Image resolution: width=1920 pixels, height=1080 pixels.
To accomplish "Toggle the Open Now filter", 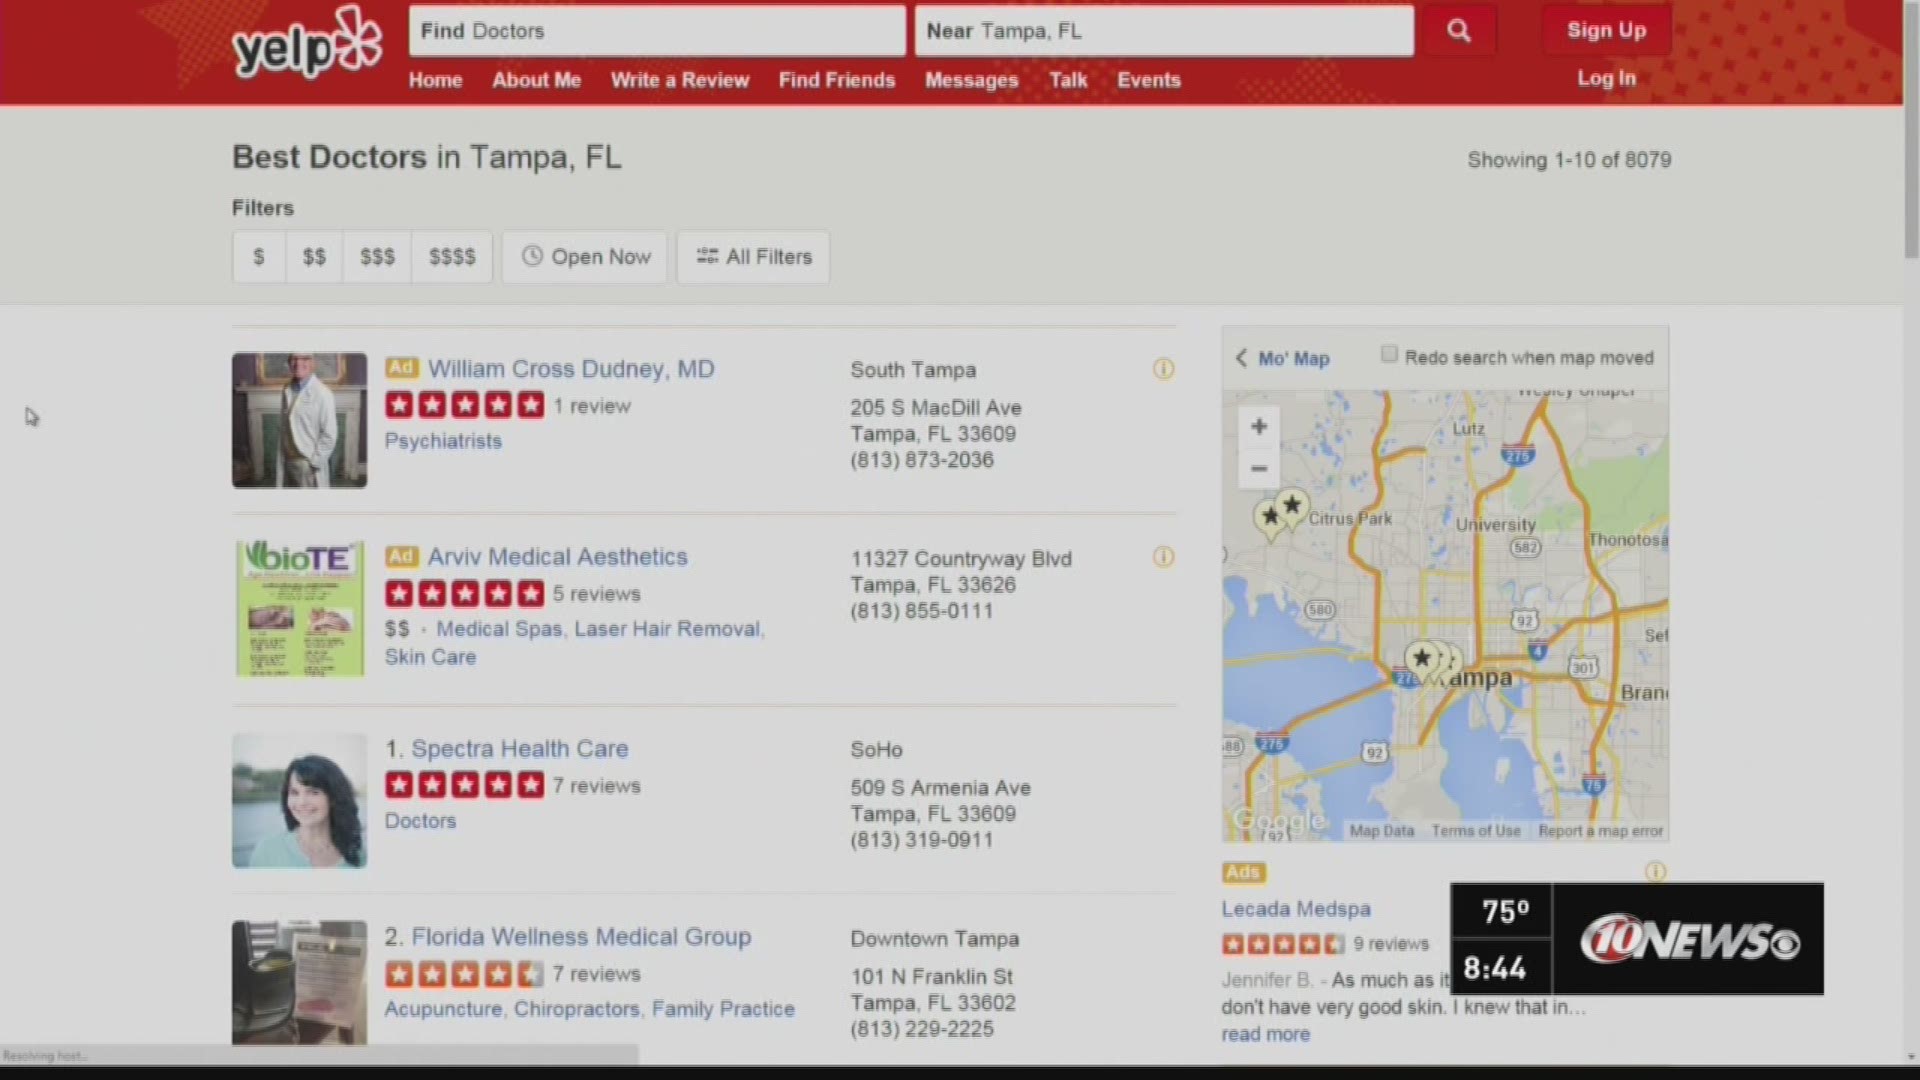I will point(585,257).
